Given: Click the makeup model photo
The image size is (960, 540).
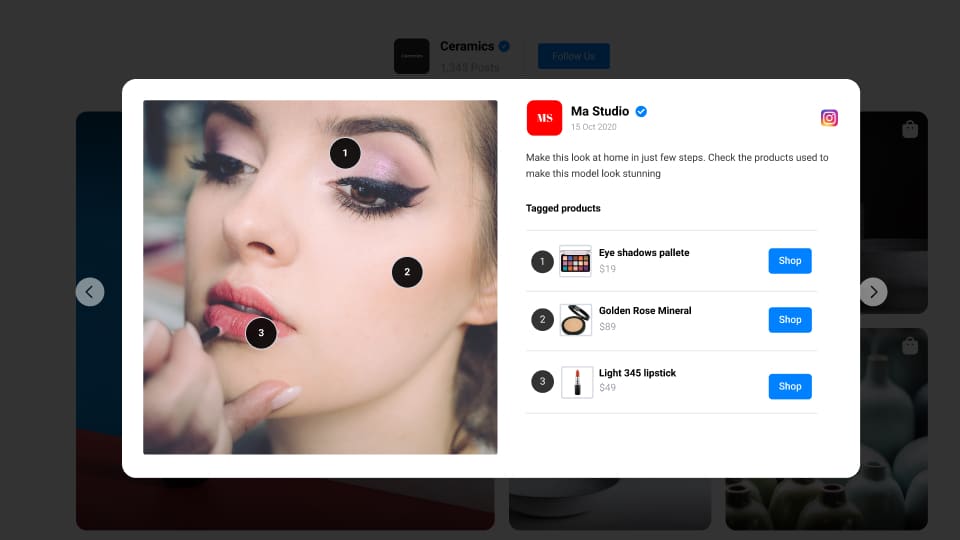Looking at the screenshot, I should [x=320, y=277].
